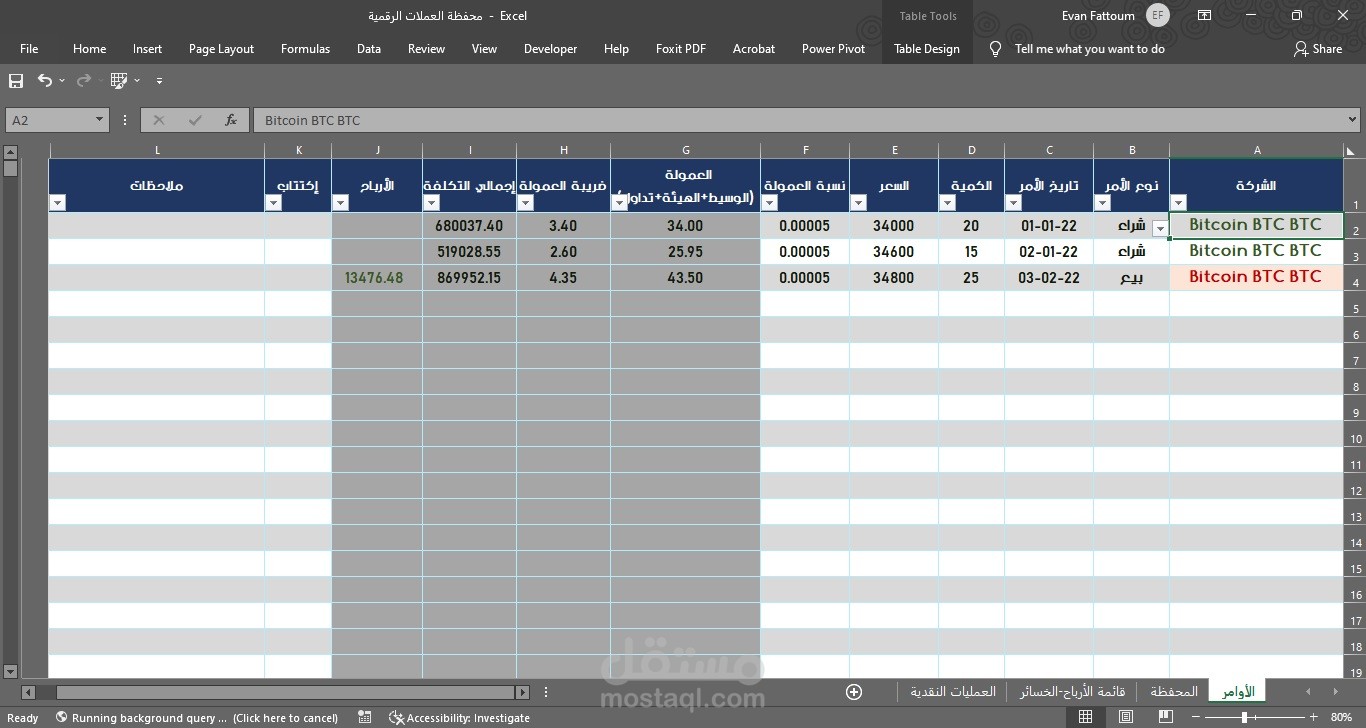The width and height of the screenshot is (1366, 728).
Task: Open the filter dropdown for الشركة column
Action: tap(1178, 203)
